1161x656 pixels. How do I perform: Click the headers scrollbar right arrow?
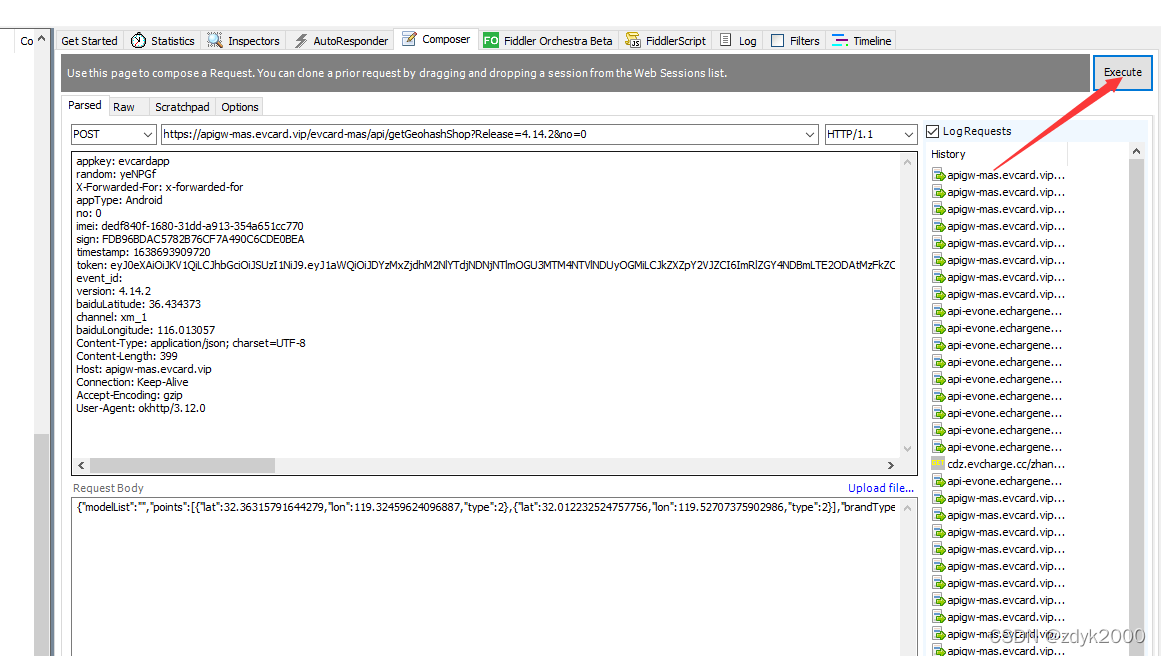pos(891,465)
